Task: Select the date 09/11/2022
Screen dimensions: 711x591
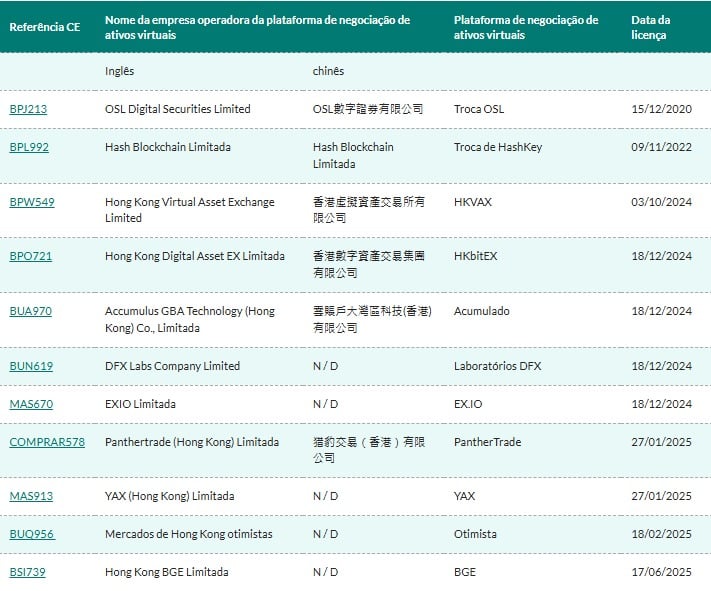Action: tap(662, 147)
